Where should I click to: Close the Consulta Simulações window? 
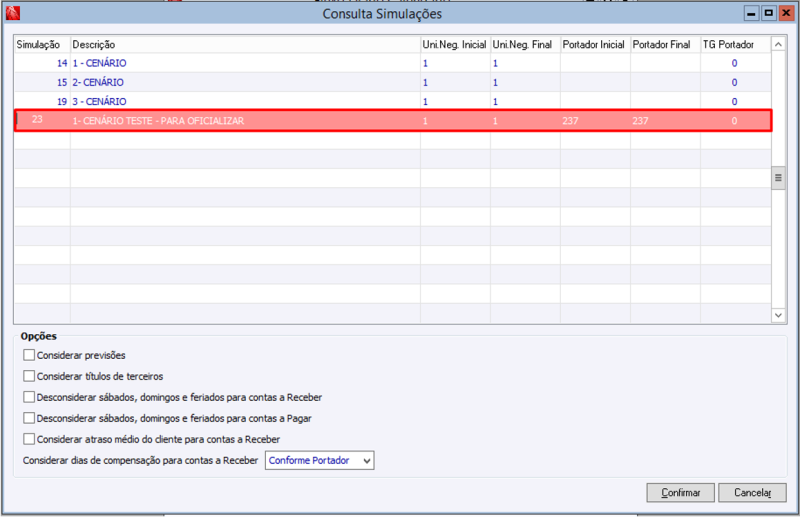coord(786,13)
